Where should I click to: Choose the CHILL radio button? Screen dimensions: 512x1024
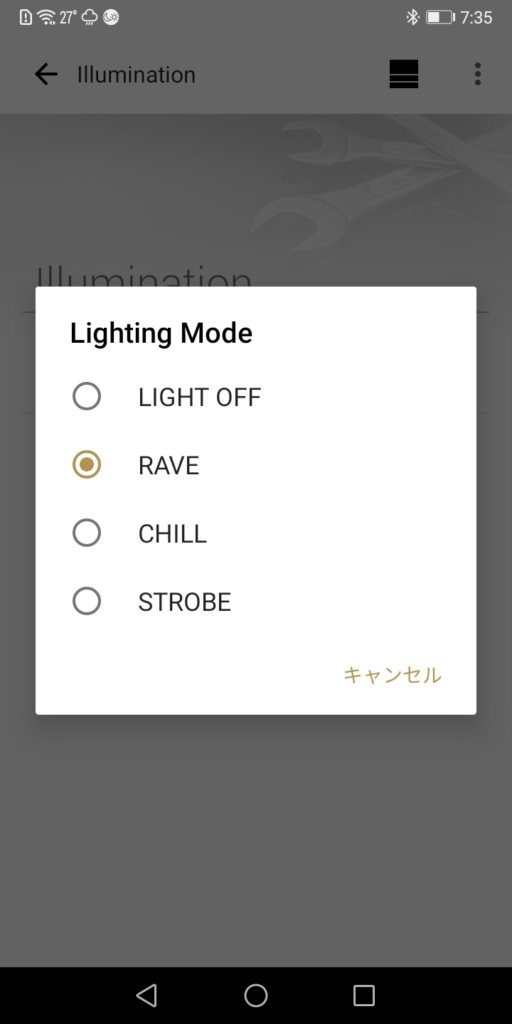86,533
